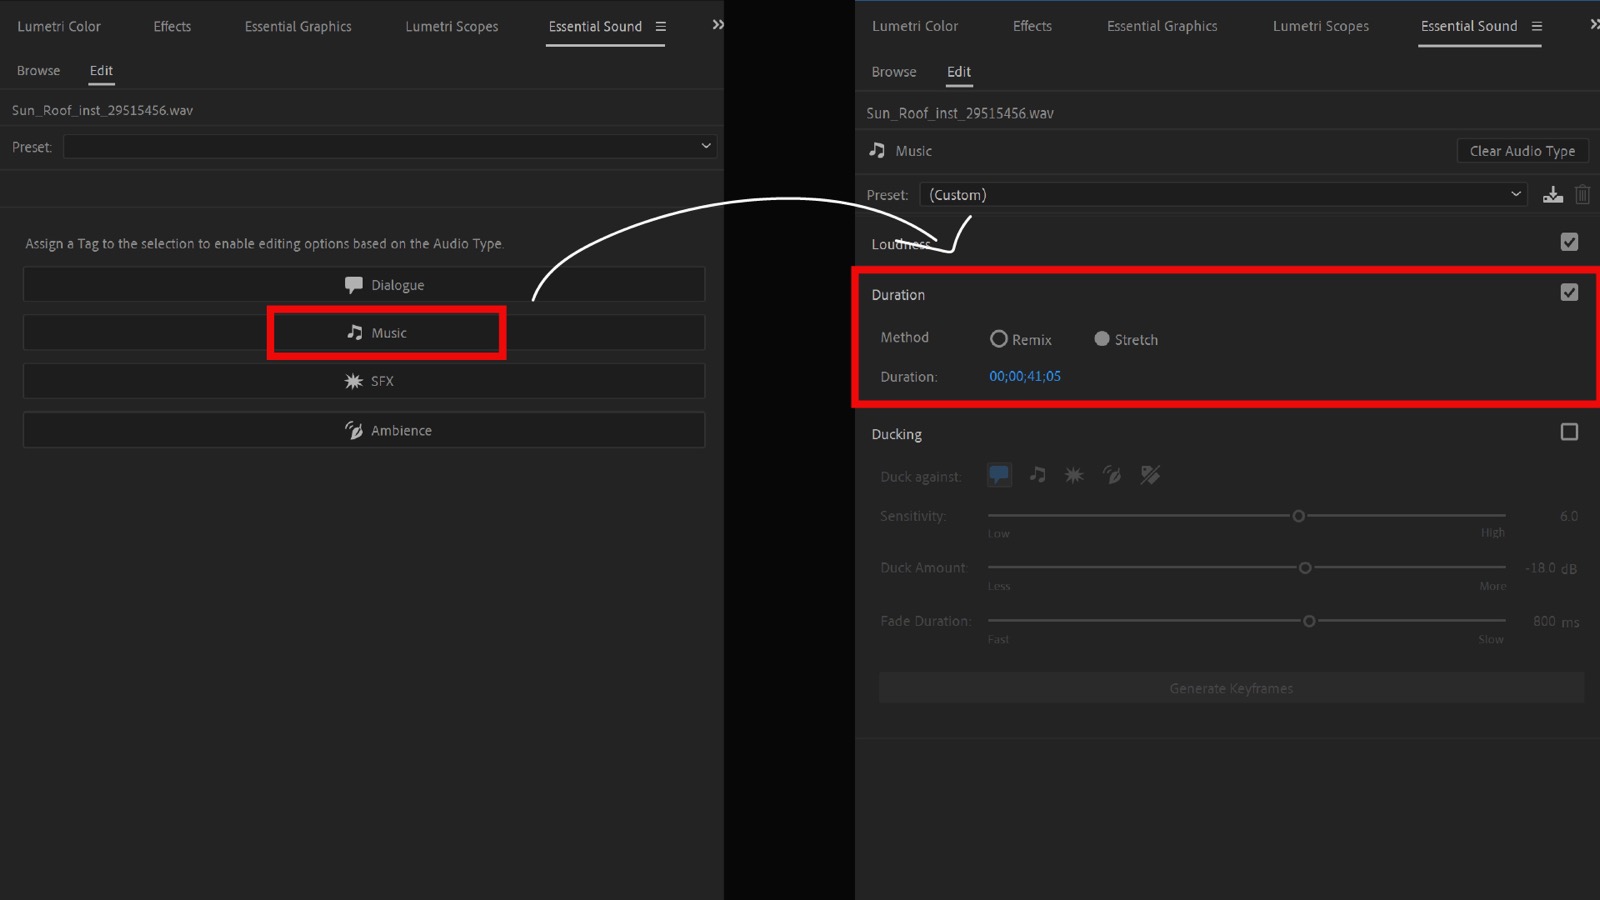Click the Fade Duration slider handle
This screenshot has width=1600, height=900.
(1309, 621)
